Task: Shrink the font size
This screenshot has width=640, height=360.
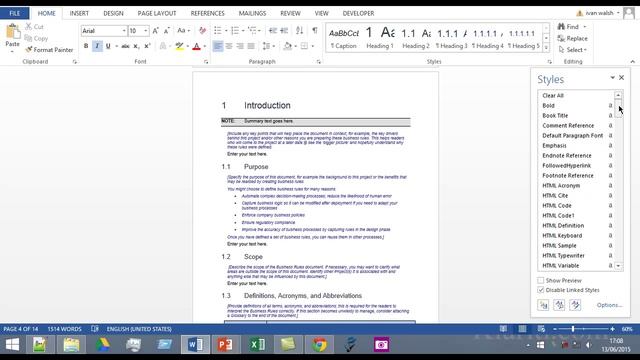Action: pos(167,31)
